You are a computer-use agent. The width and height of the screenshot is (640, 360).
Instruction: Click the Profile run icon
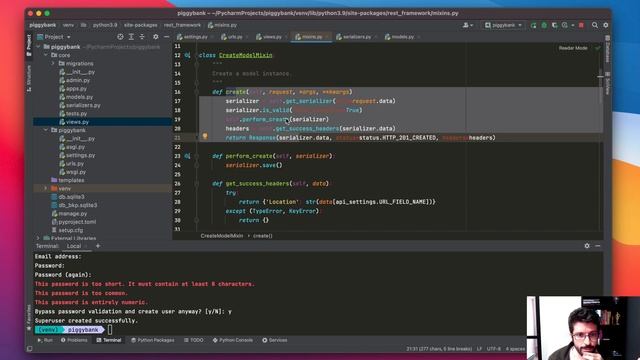click(x=565, y=25)
